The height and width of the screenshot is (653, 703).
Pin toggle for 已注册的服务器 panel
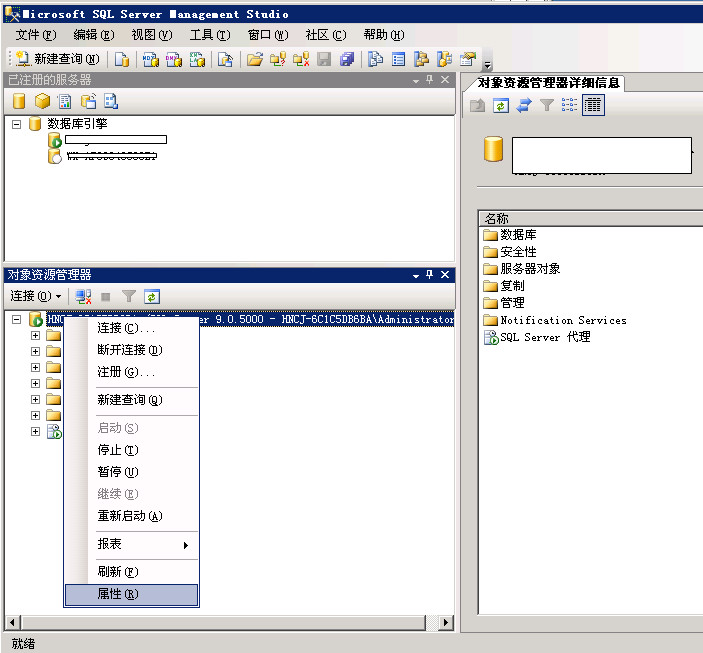point(430,80)
